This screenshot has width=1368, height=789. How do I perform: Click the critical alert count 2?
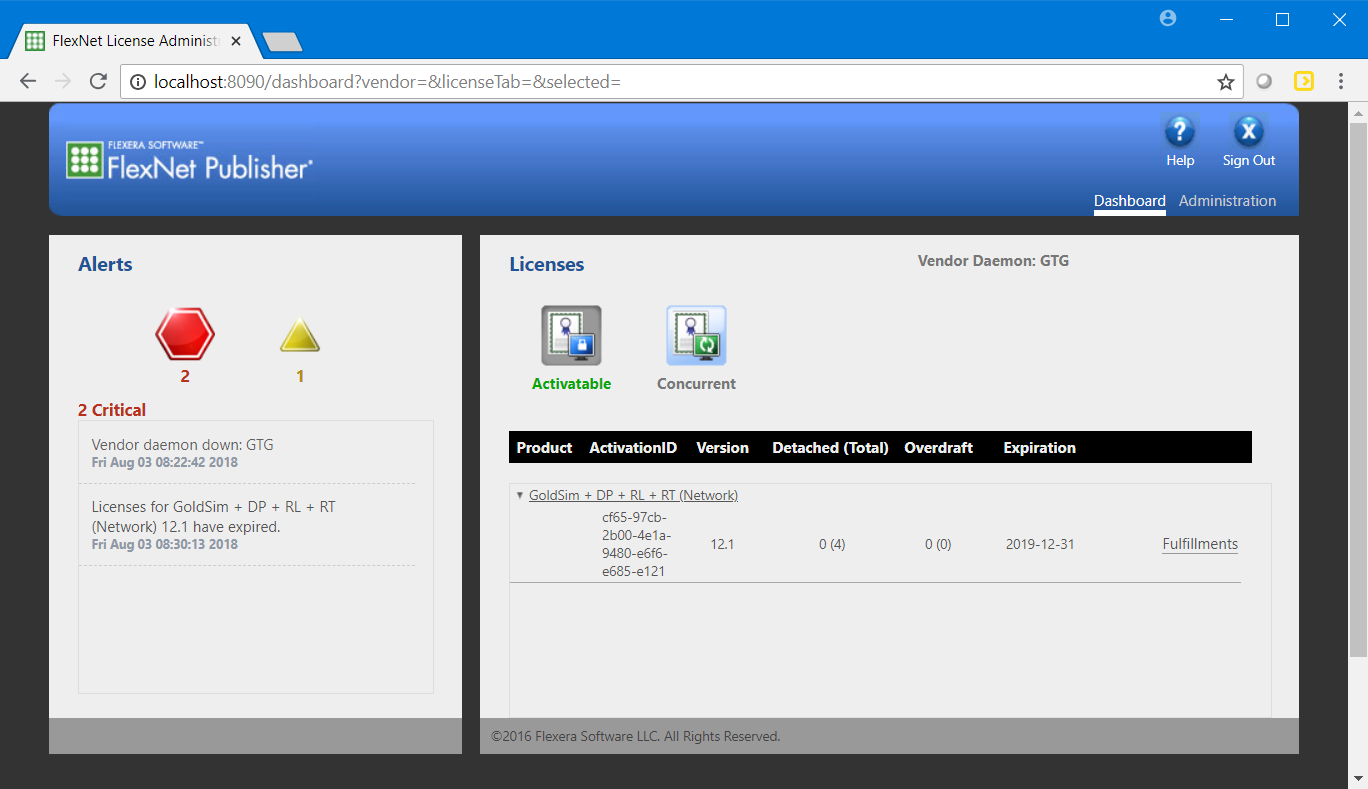185,377
